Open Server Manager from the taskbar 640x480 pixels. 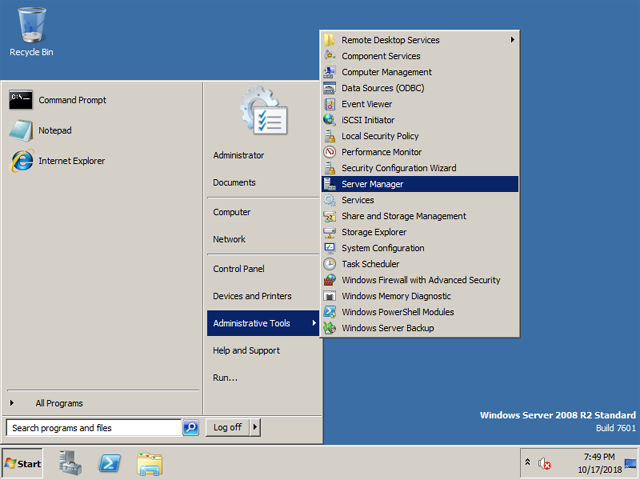tap(70, 463)
